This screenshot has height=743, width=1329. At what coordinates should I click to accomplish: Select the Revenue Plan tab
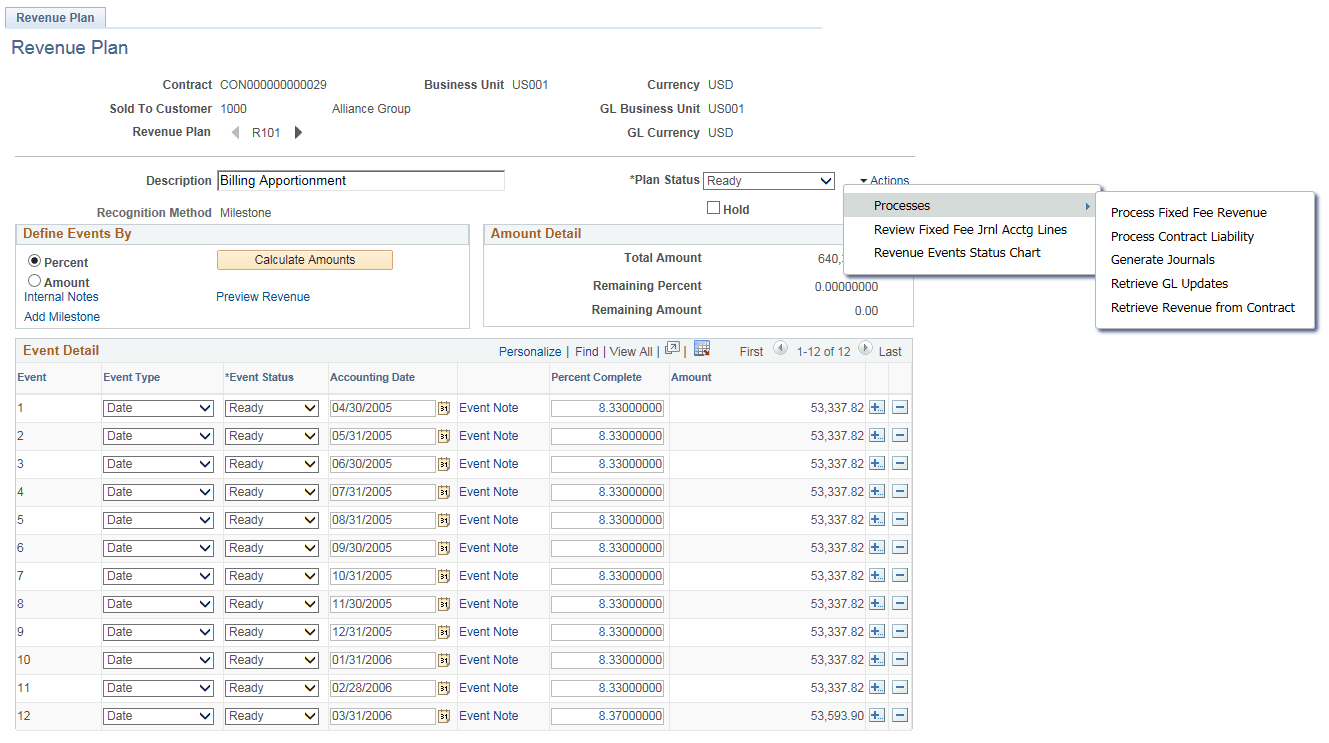click(x=55, y=17)
